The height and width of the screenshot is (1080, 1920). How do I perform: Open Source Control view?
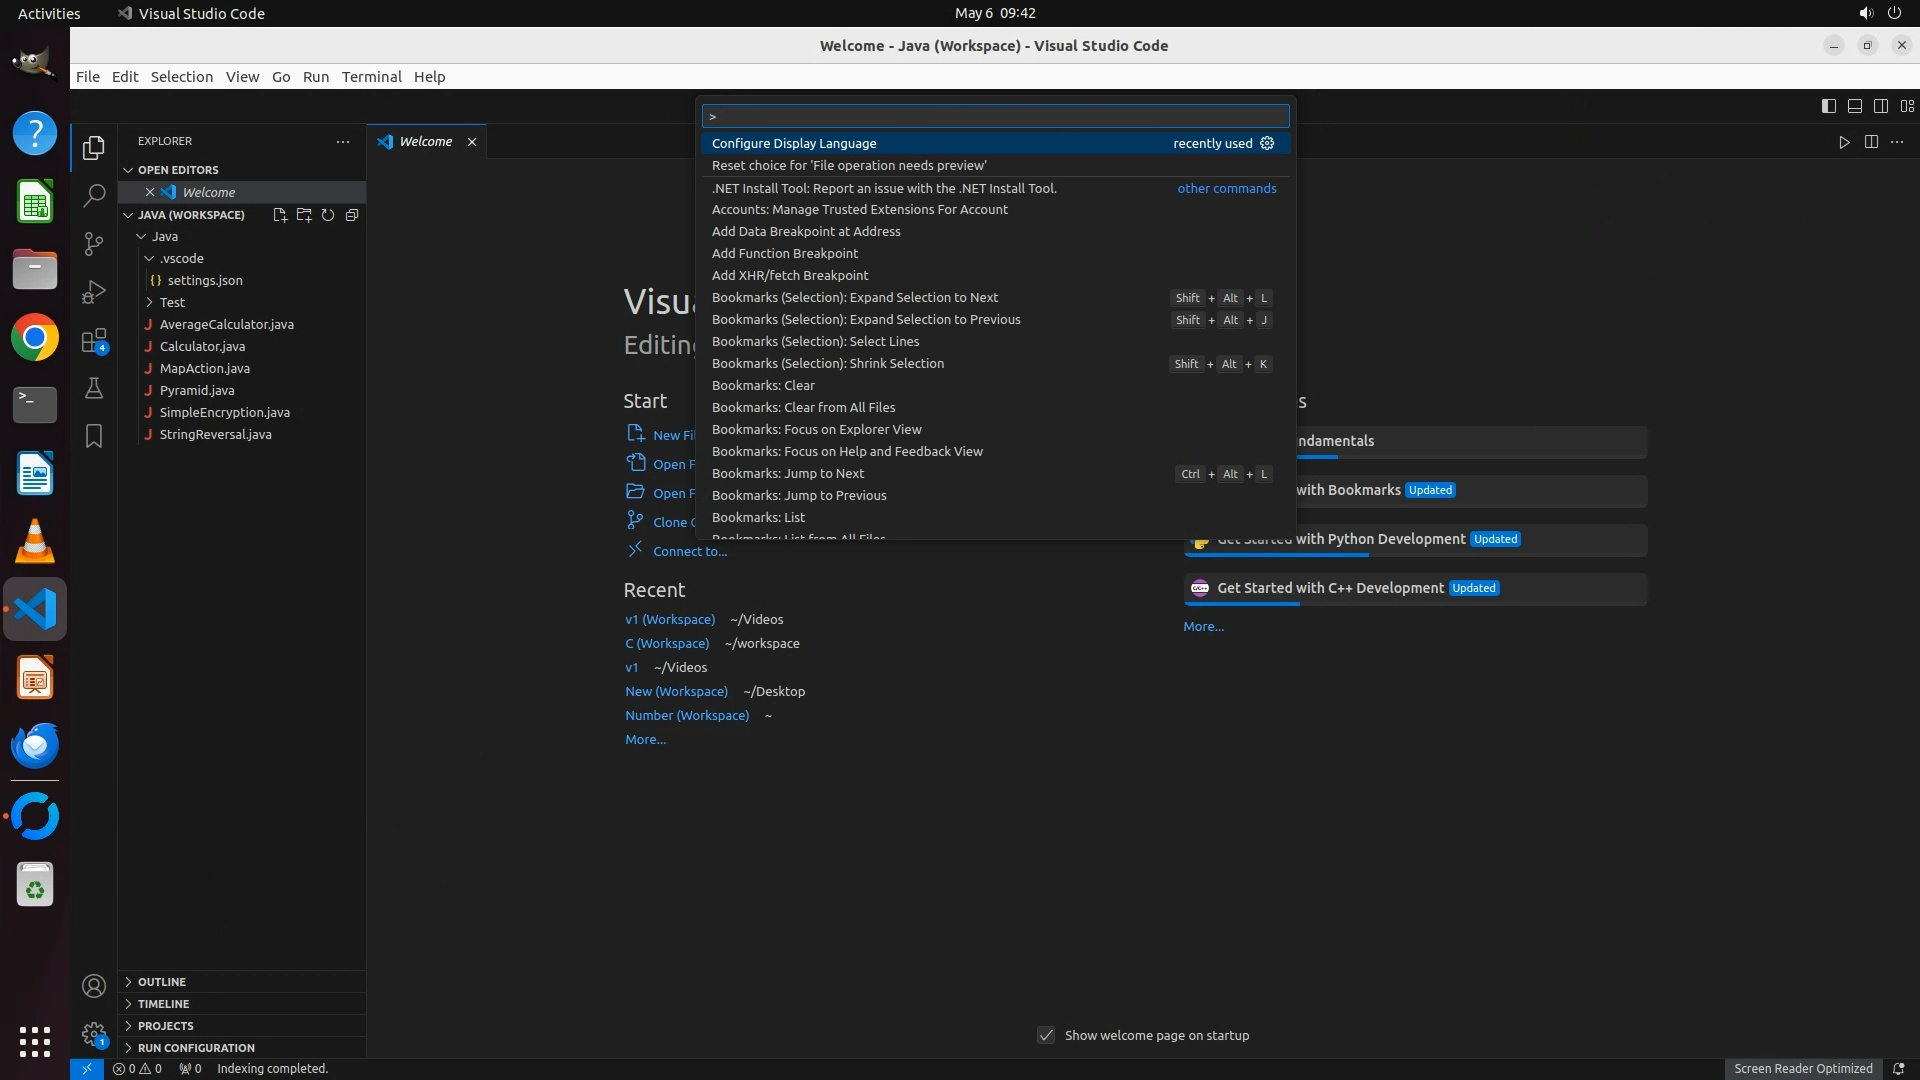pyautogui.click(x=94, y=244)
